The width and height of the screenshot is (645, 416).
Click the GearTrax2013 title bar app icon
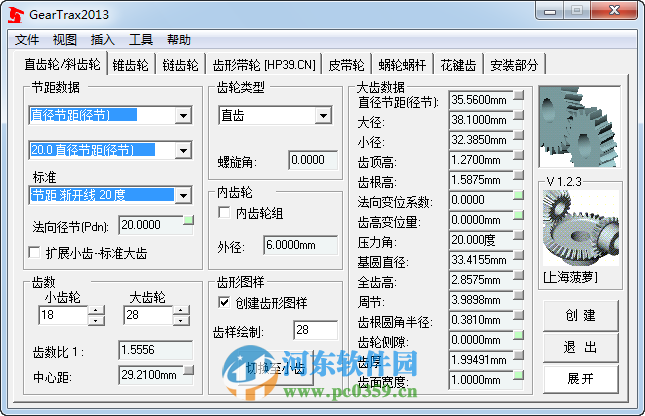(x=15, y=15)
